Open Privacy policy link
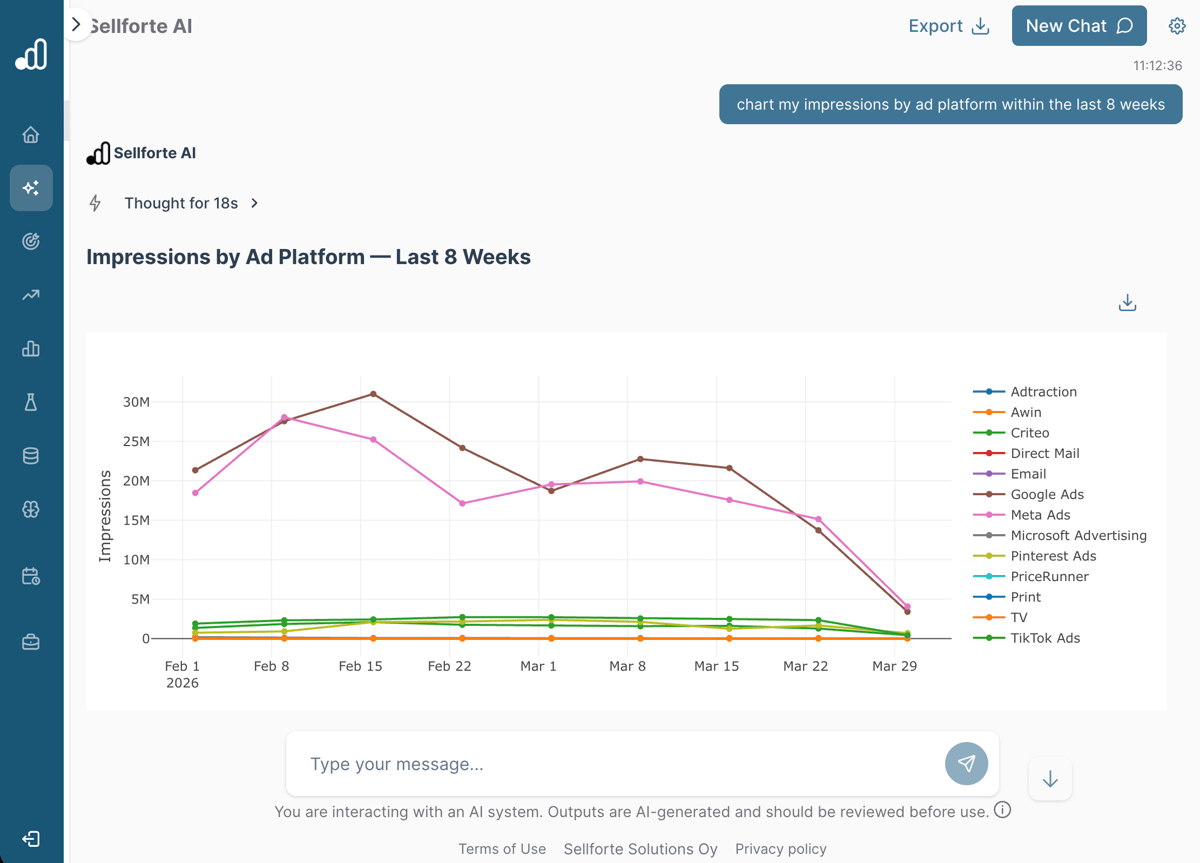The image size is (1200, 863). tap(781, 849)
